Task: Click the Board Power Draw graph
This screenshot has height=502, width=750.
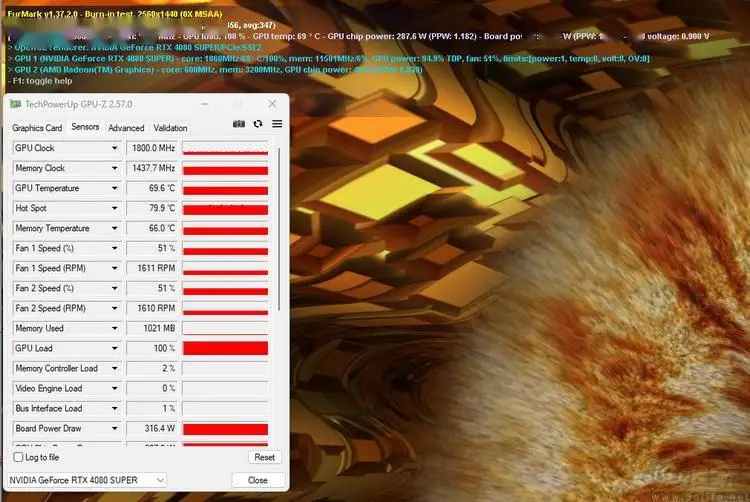Action: pyautogui.click(x=225, y=428)
